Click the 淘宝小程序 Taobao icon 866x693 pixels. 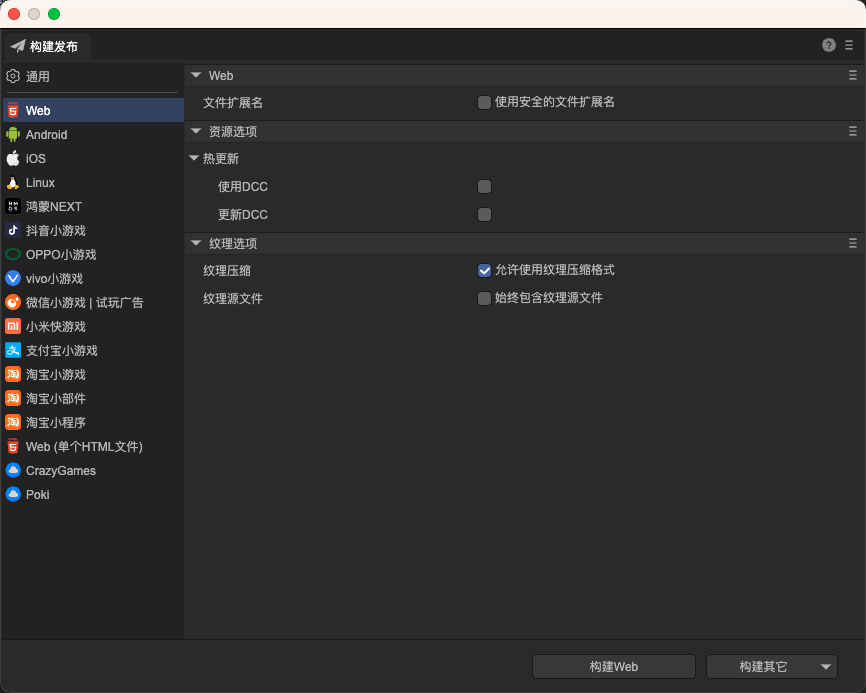(13, 422)
